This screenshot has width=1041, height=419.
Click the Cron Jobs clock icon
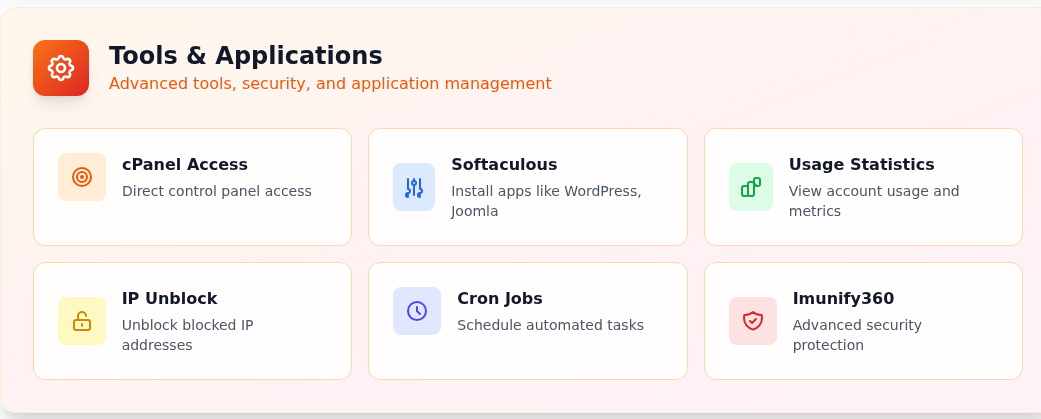point(417,311)
